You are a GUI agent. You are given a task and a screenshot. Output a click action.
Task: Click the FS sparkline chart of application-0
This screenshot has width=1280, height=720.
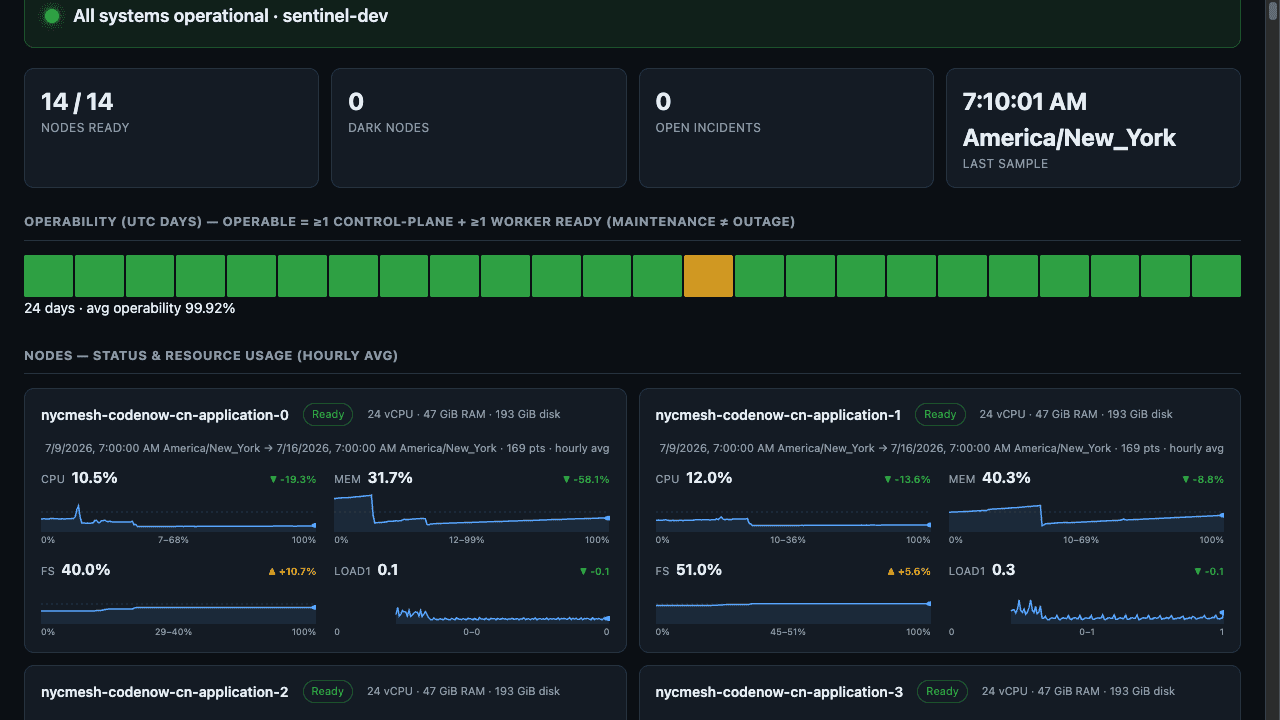tap(178, 606)
